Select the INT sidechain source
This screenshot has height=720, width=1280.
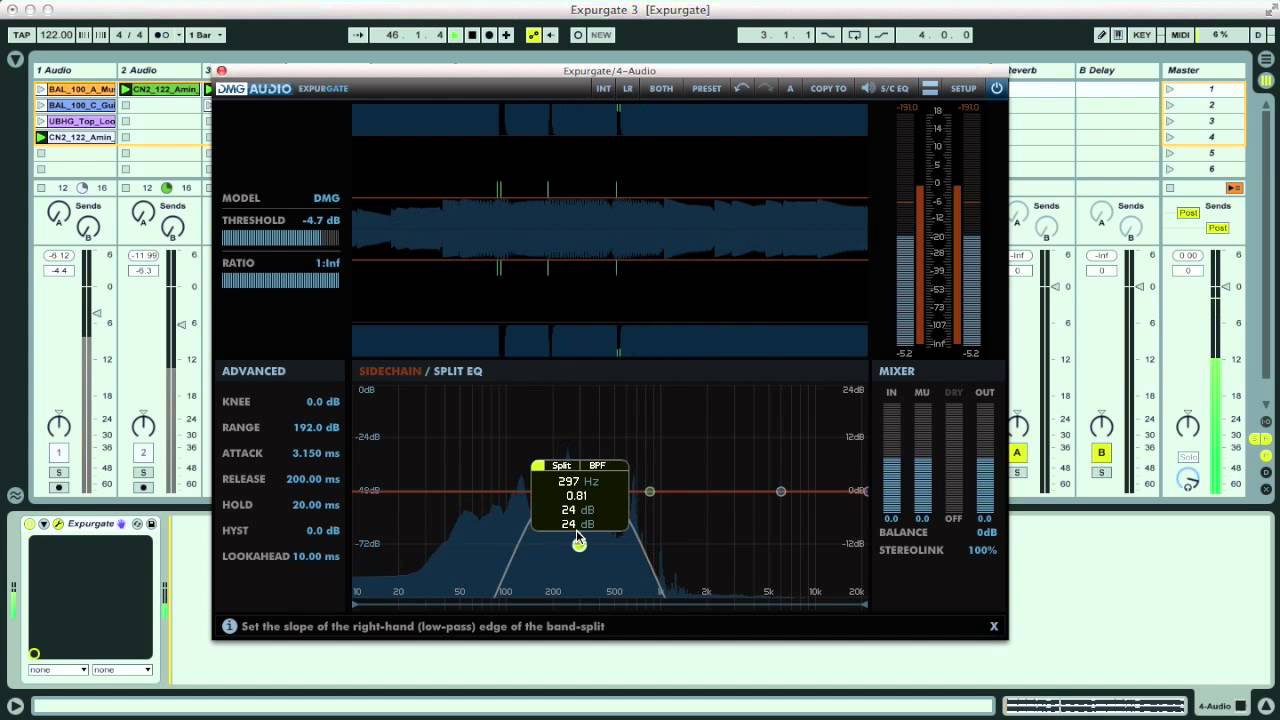604,88
